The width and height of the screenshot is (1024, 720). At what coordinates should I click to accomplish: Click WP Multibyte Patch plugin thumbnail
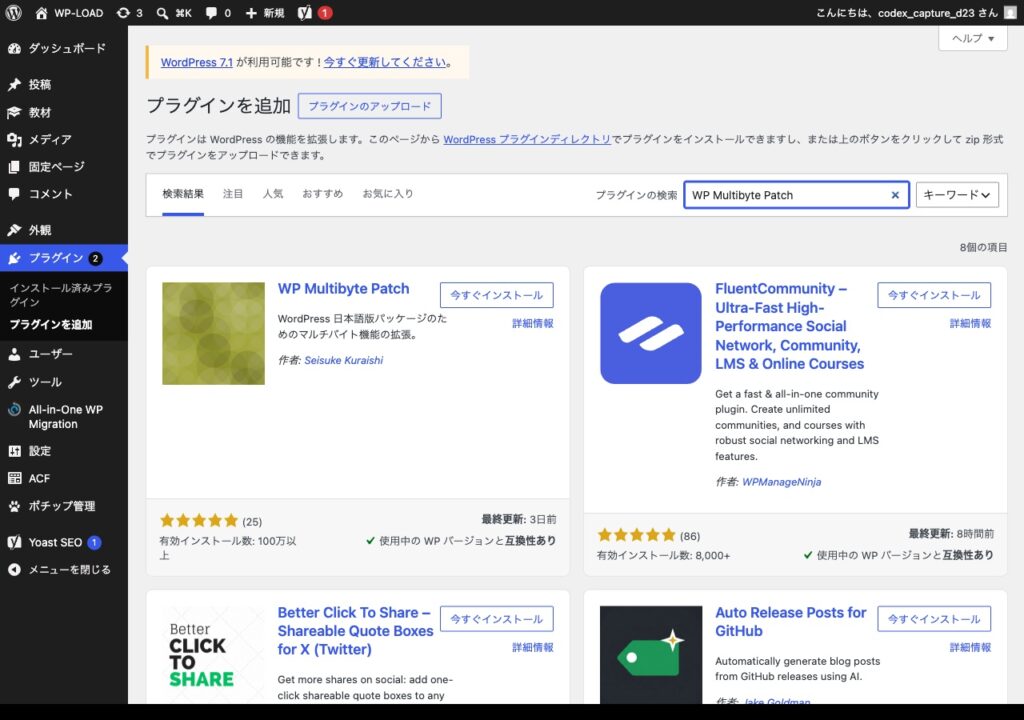[x=214, y=333]
